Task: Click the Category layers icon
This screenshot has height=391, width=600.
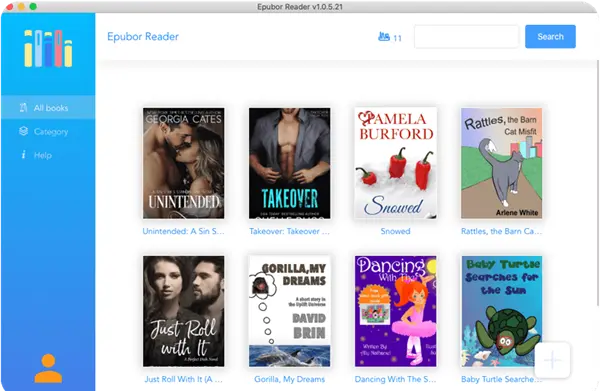Action: tap(23, 131)
